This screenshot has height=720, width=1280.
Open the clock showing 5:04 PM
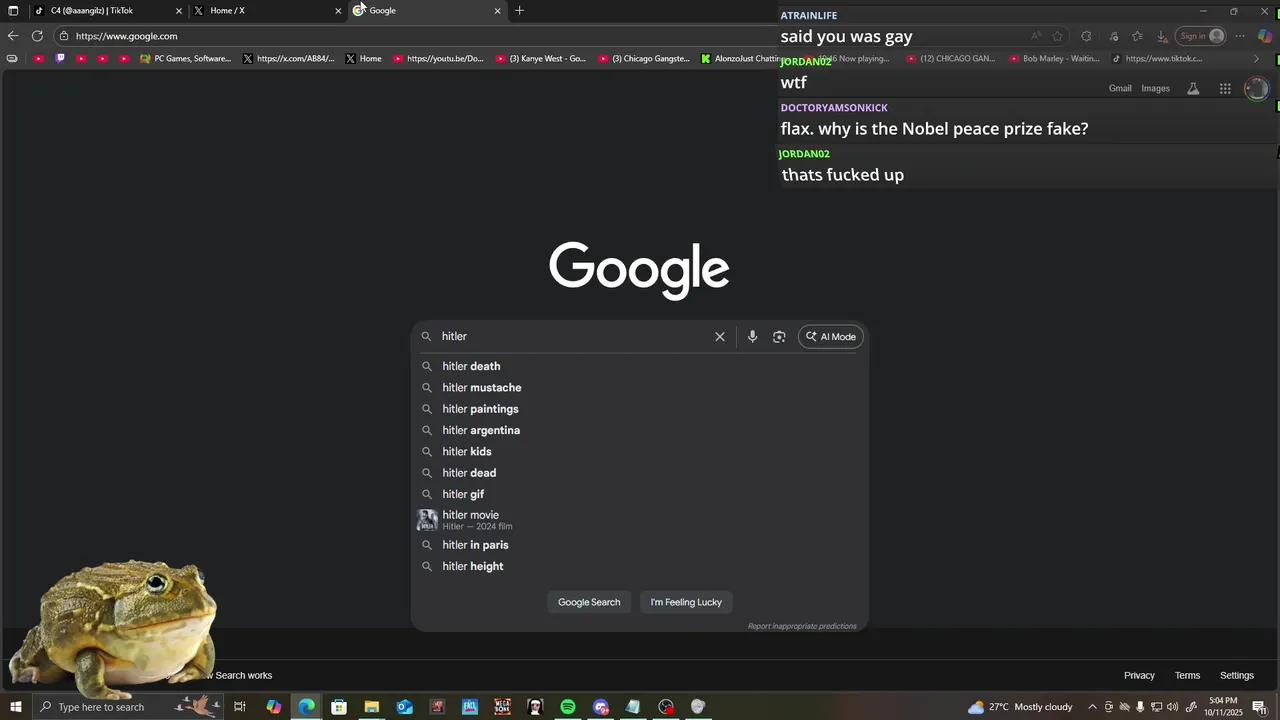tap(1225, 707)
